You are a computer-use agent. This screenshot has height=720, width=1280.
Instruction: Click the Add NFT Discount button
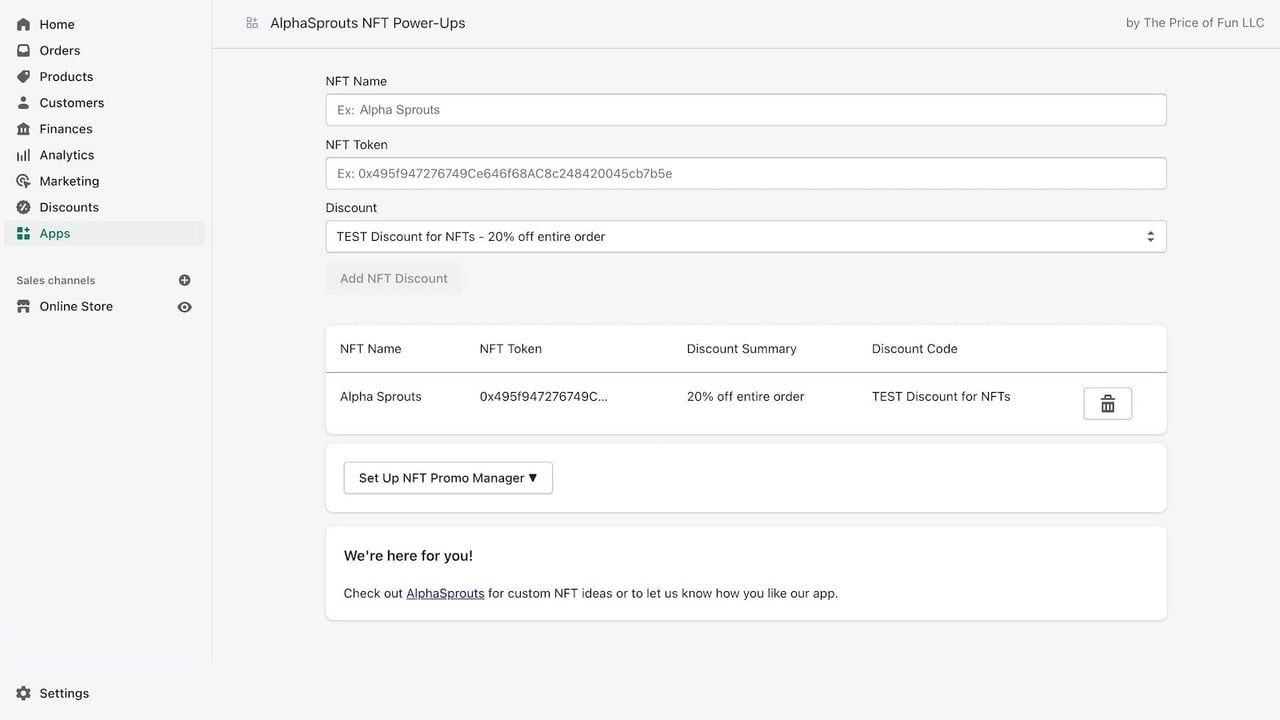(x=394, y=278)
